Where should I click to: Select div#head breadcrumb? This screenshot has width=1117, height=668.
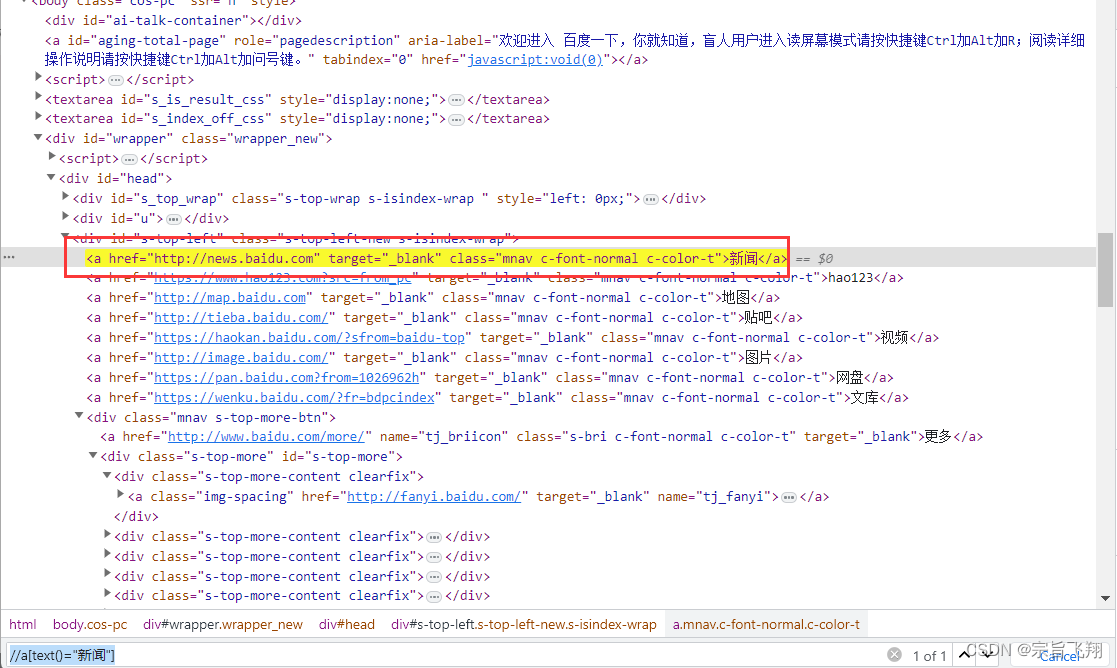[347, 625]
